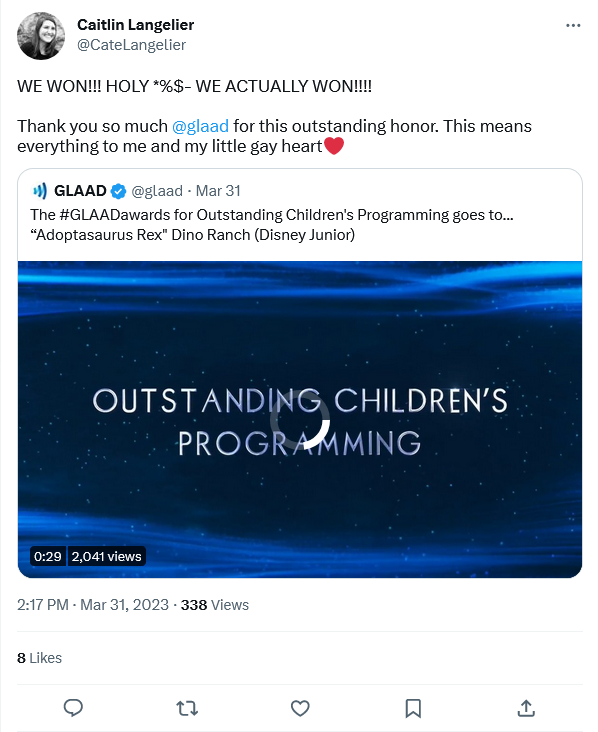This screenshot has height=732, width=598.
Task: Open the 8 Likes list
Action: (x=39, y=658)
